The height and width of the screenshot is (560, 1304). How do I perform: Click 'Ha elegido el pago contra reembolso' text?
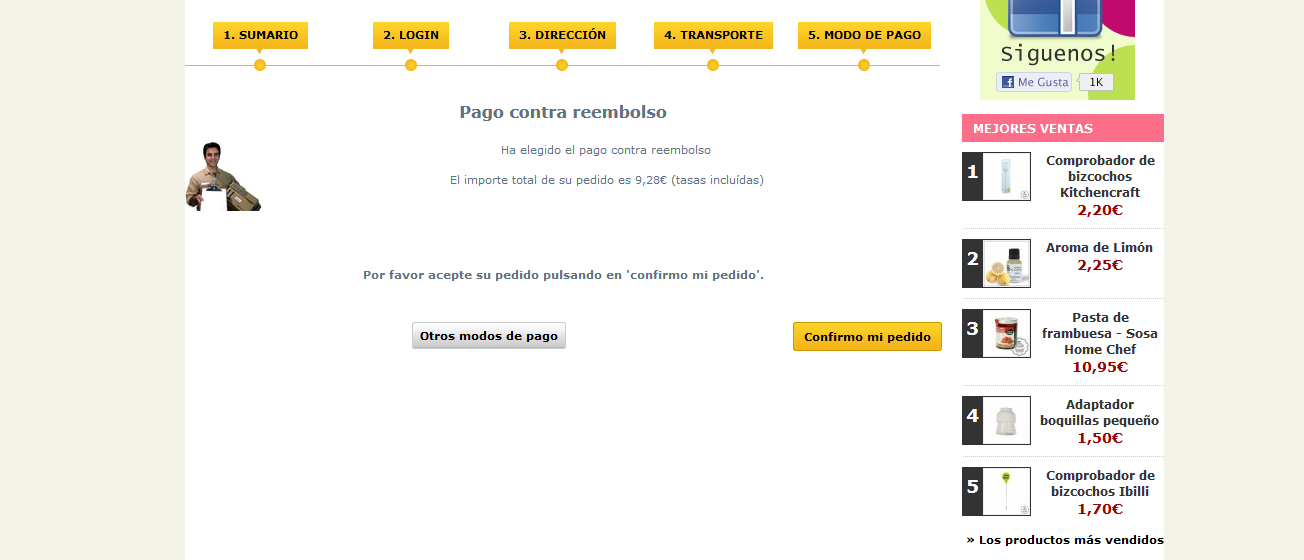pyautogui.click(x=606, y=150)
